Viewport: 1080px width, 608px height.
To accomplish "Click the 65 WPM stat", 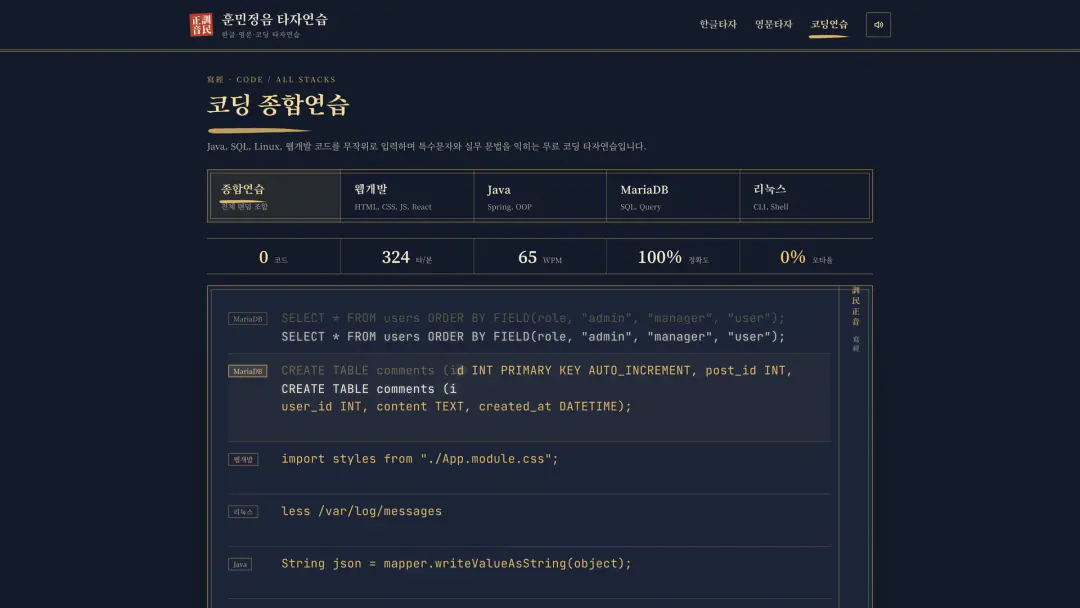I will tap(539, 257).
